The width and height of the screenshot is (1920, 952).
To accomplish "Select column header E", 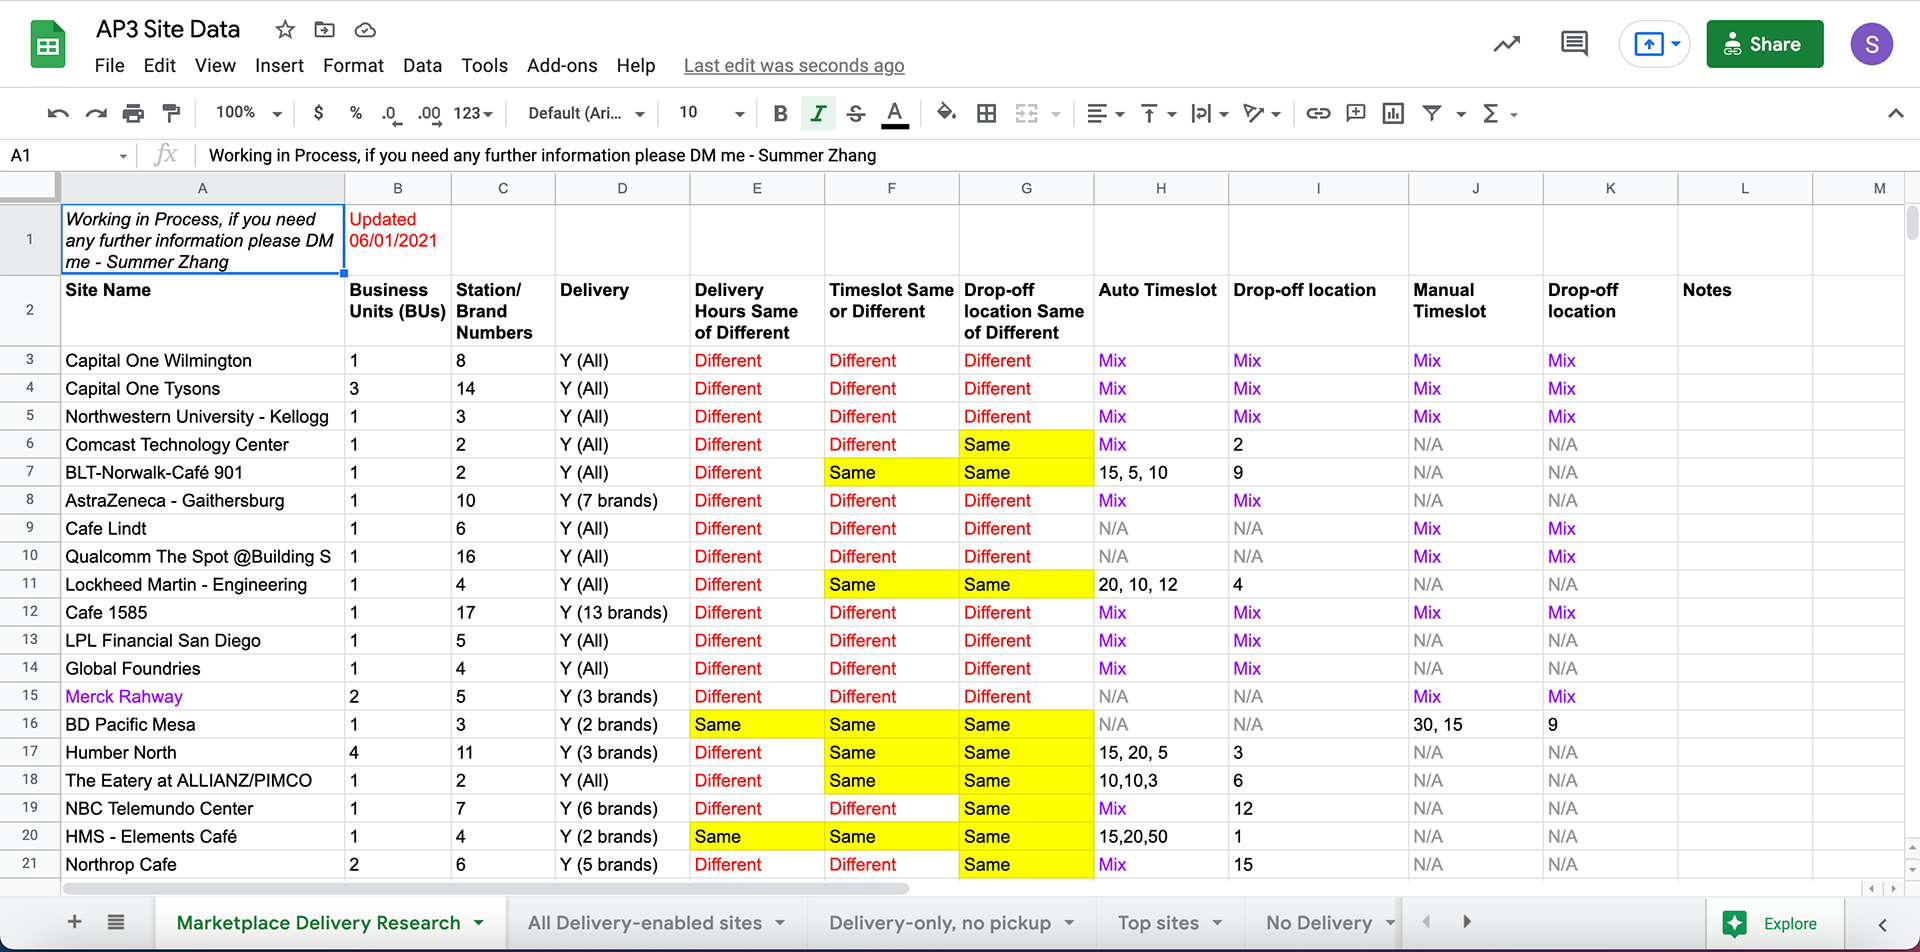I will pyautogui.click(x=757, y=188).
